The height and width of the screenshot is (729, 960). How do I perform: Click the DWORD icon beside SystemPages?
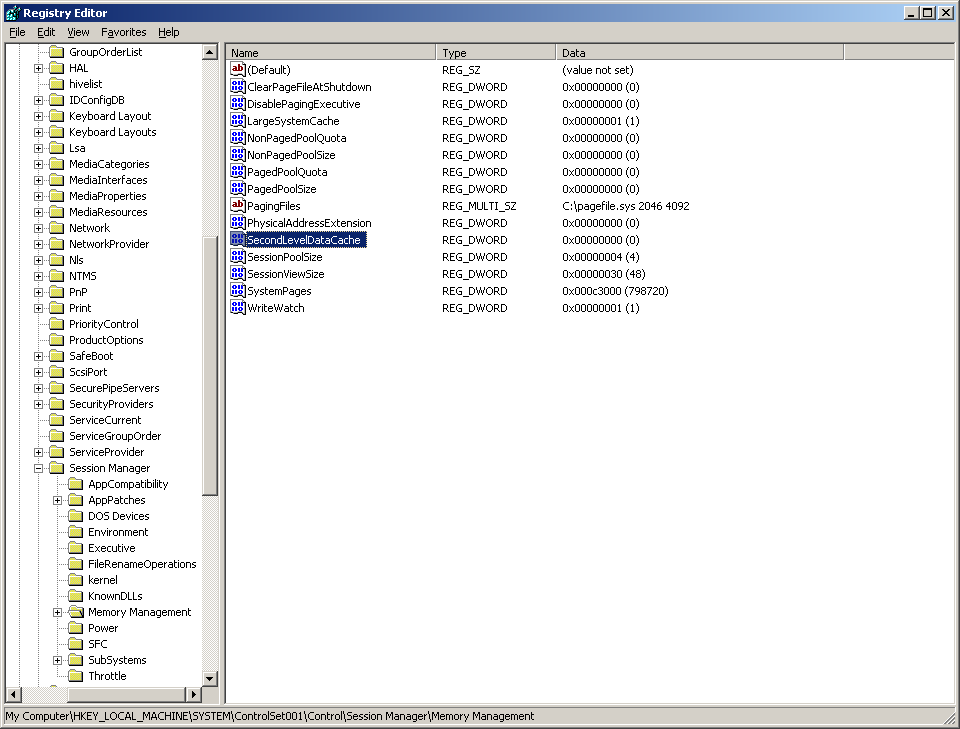pos(238,291)
